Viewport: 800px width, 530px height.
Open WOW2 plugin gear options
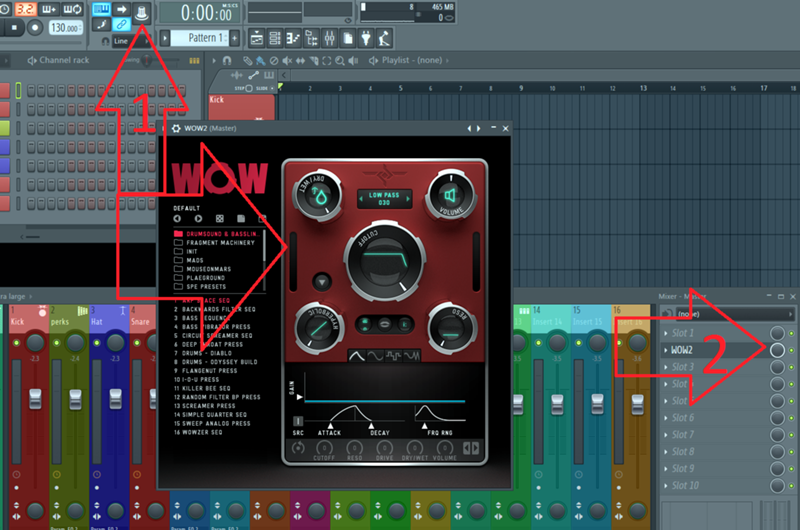(176, 128)
